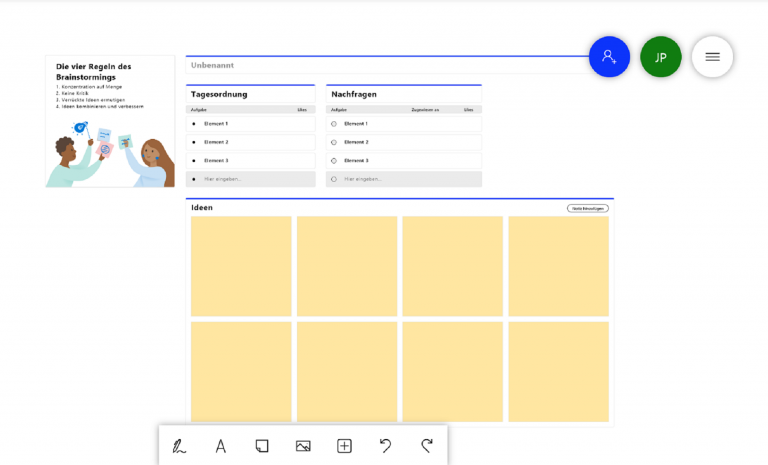Screen dimensions: 768x465
Task: Click the Die vier Regeln des Brainstormings title
Action: [x=94, y=72]
